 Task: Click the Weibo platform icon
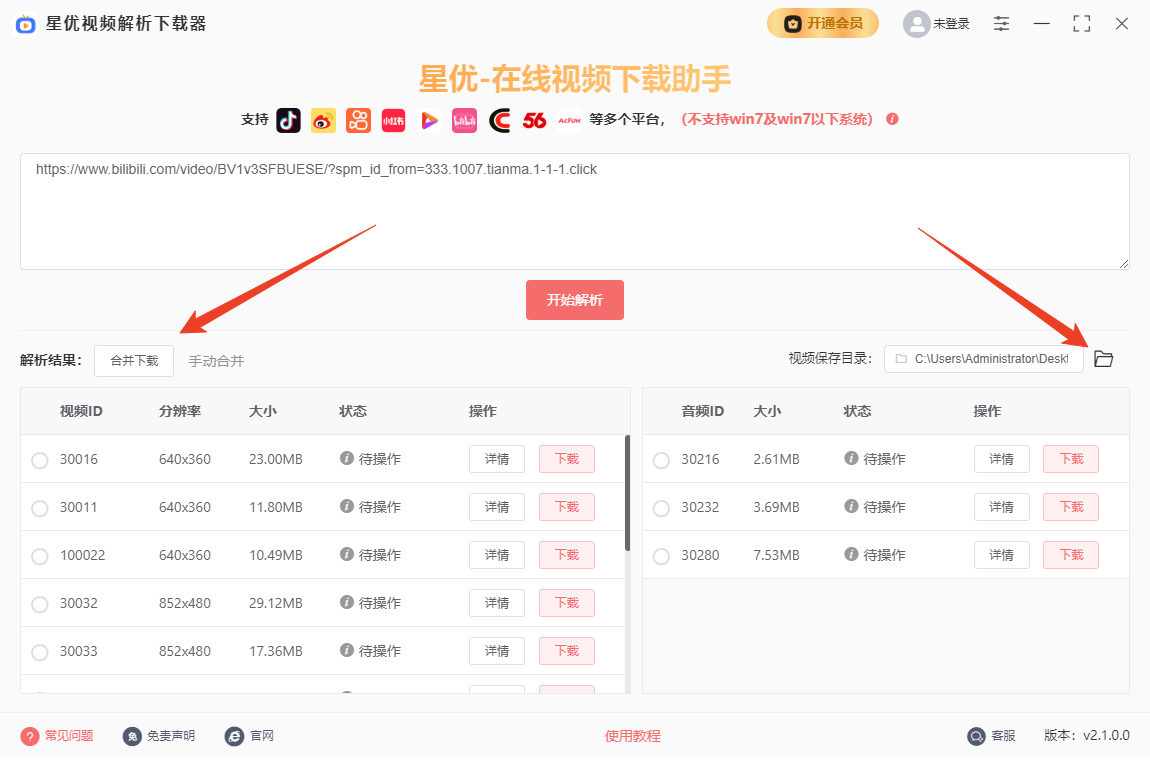coord(323,120)
